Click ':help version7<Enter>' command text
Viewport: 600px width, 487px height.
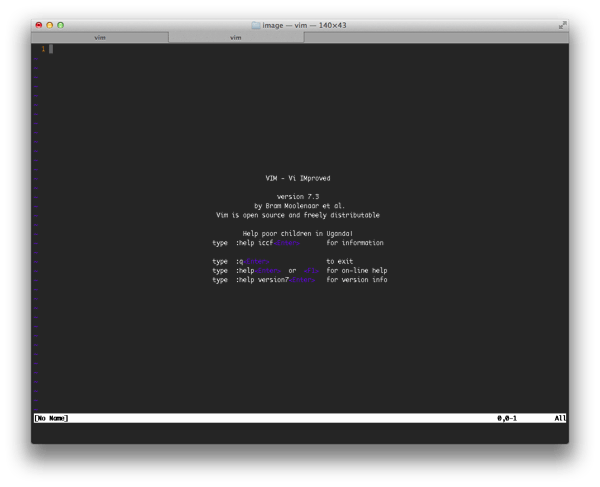tap(276, 280)
